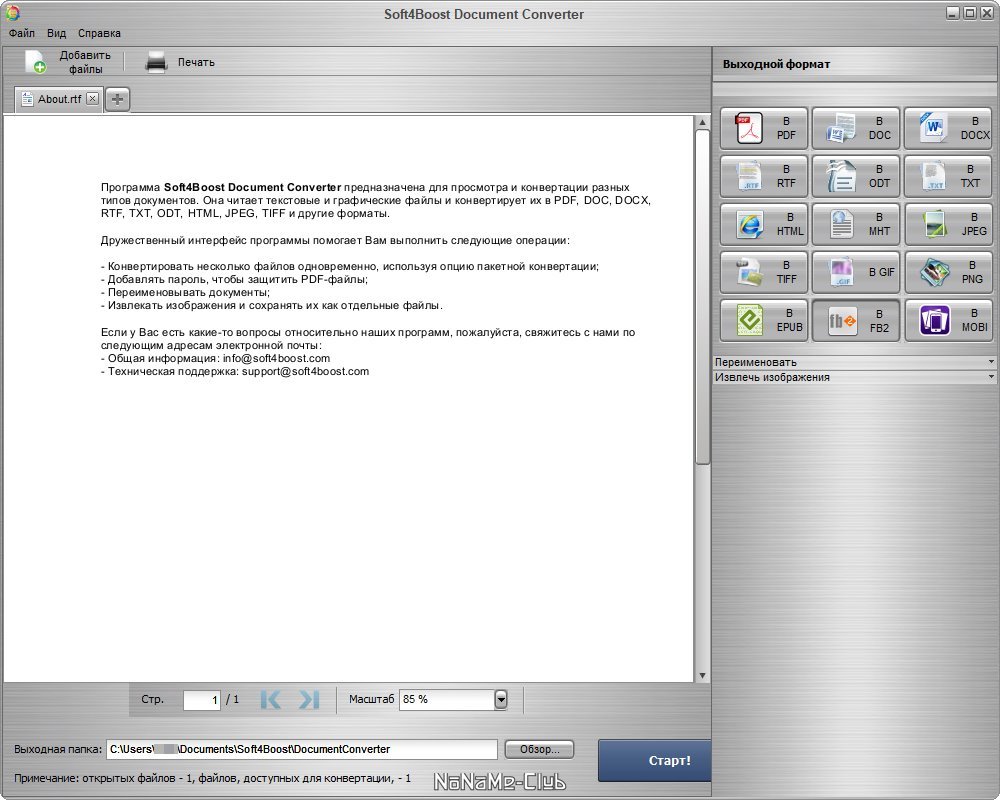Expand the Извлечь изображения section

[854, 377]
